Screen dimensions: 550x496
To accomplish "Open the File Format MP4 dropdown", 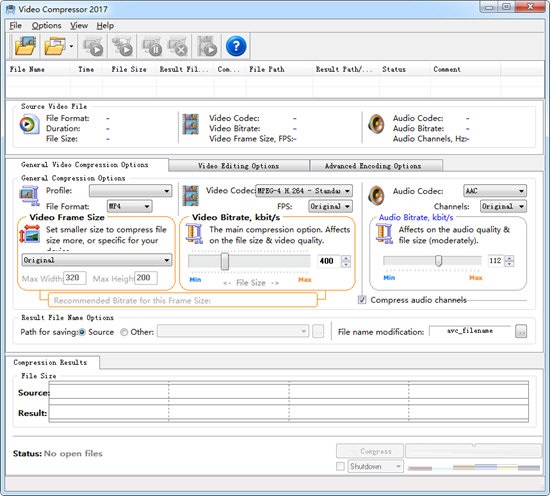I will 129,206.
